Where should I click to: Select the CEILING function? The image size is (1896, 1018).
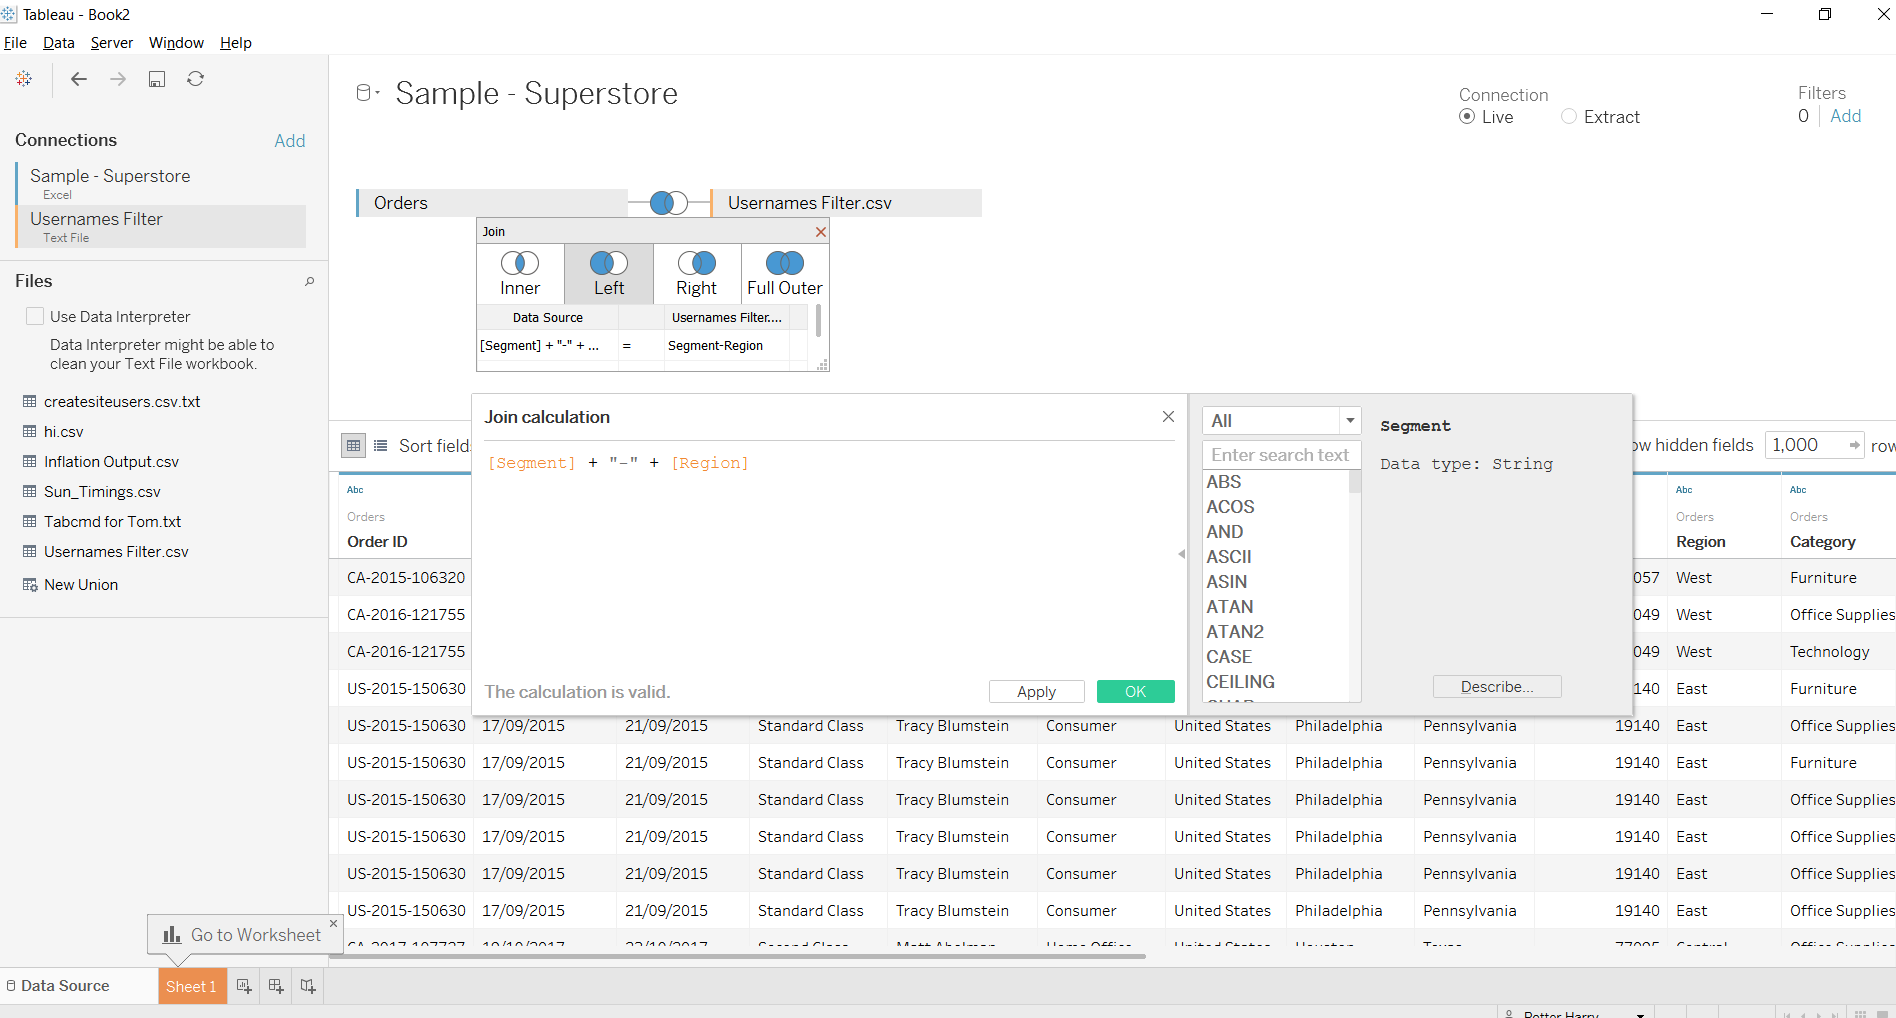coord(1240,682)
